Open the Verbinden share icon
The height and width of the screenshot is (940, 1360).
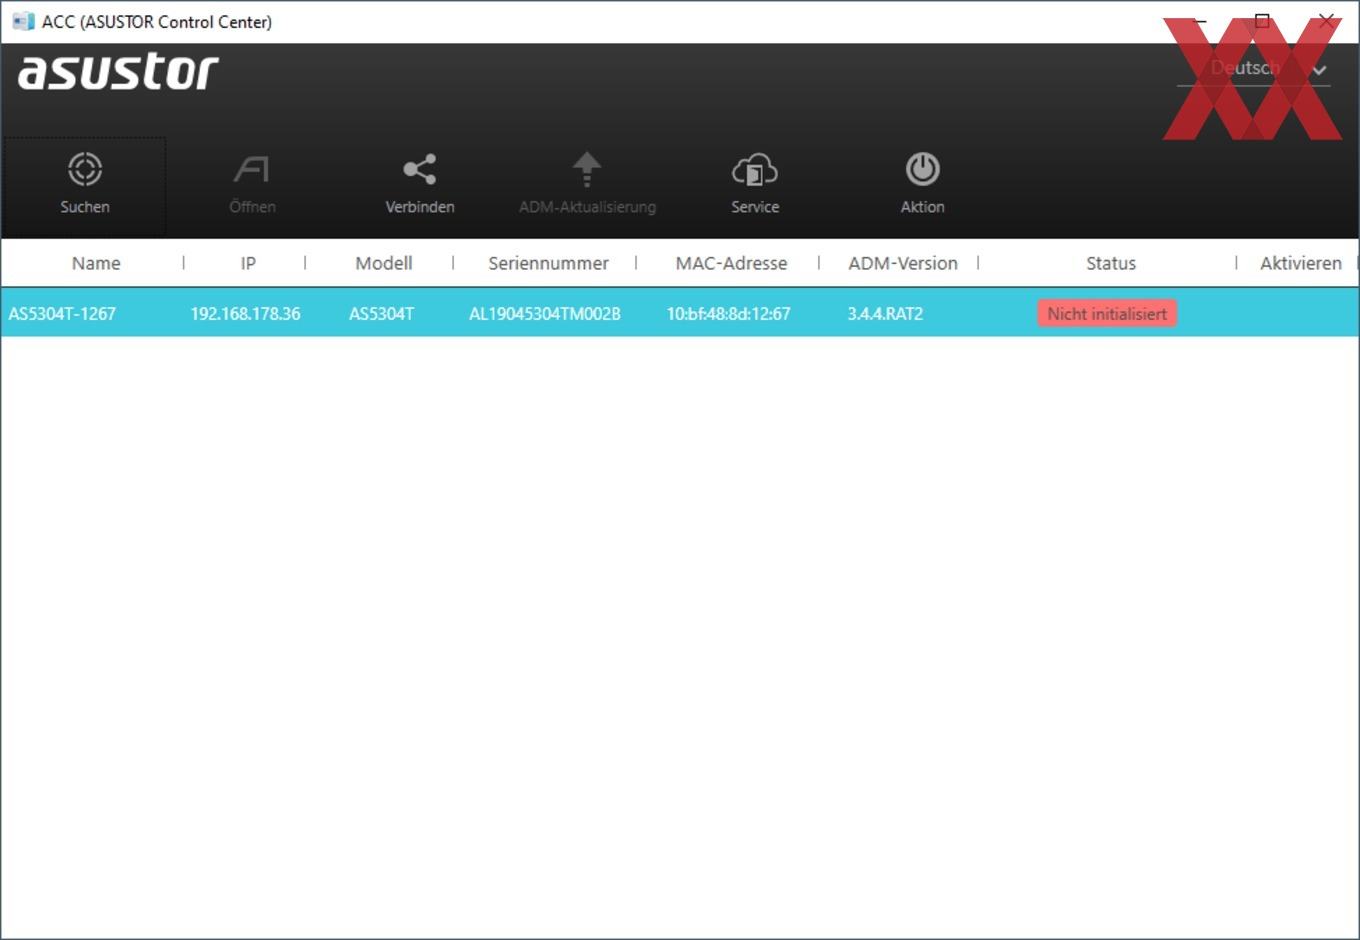point(420,169)
